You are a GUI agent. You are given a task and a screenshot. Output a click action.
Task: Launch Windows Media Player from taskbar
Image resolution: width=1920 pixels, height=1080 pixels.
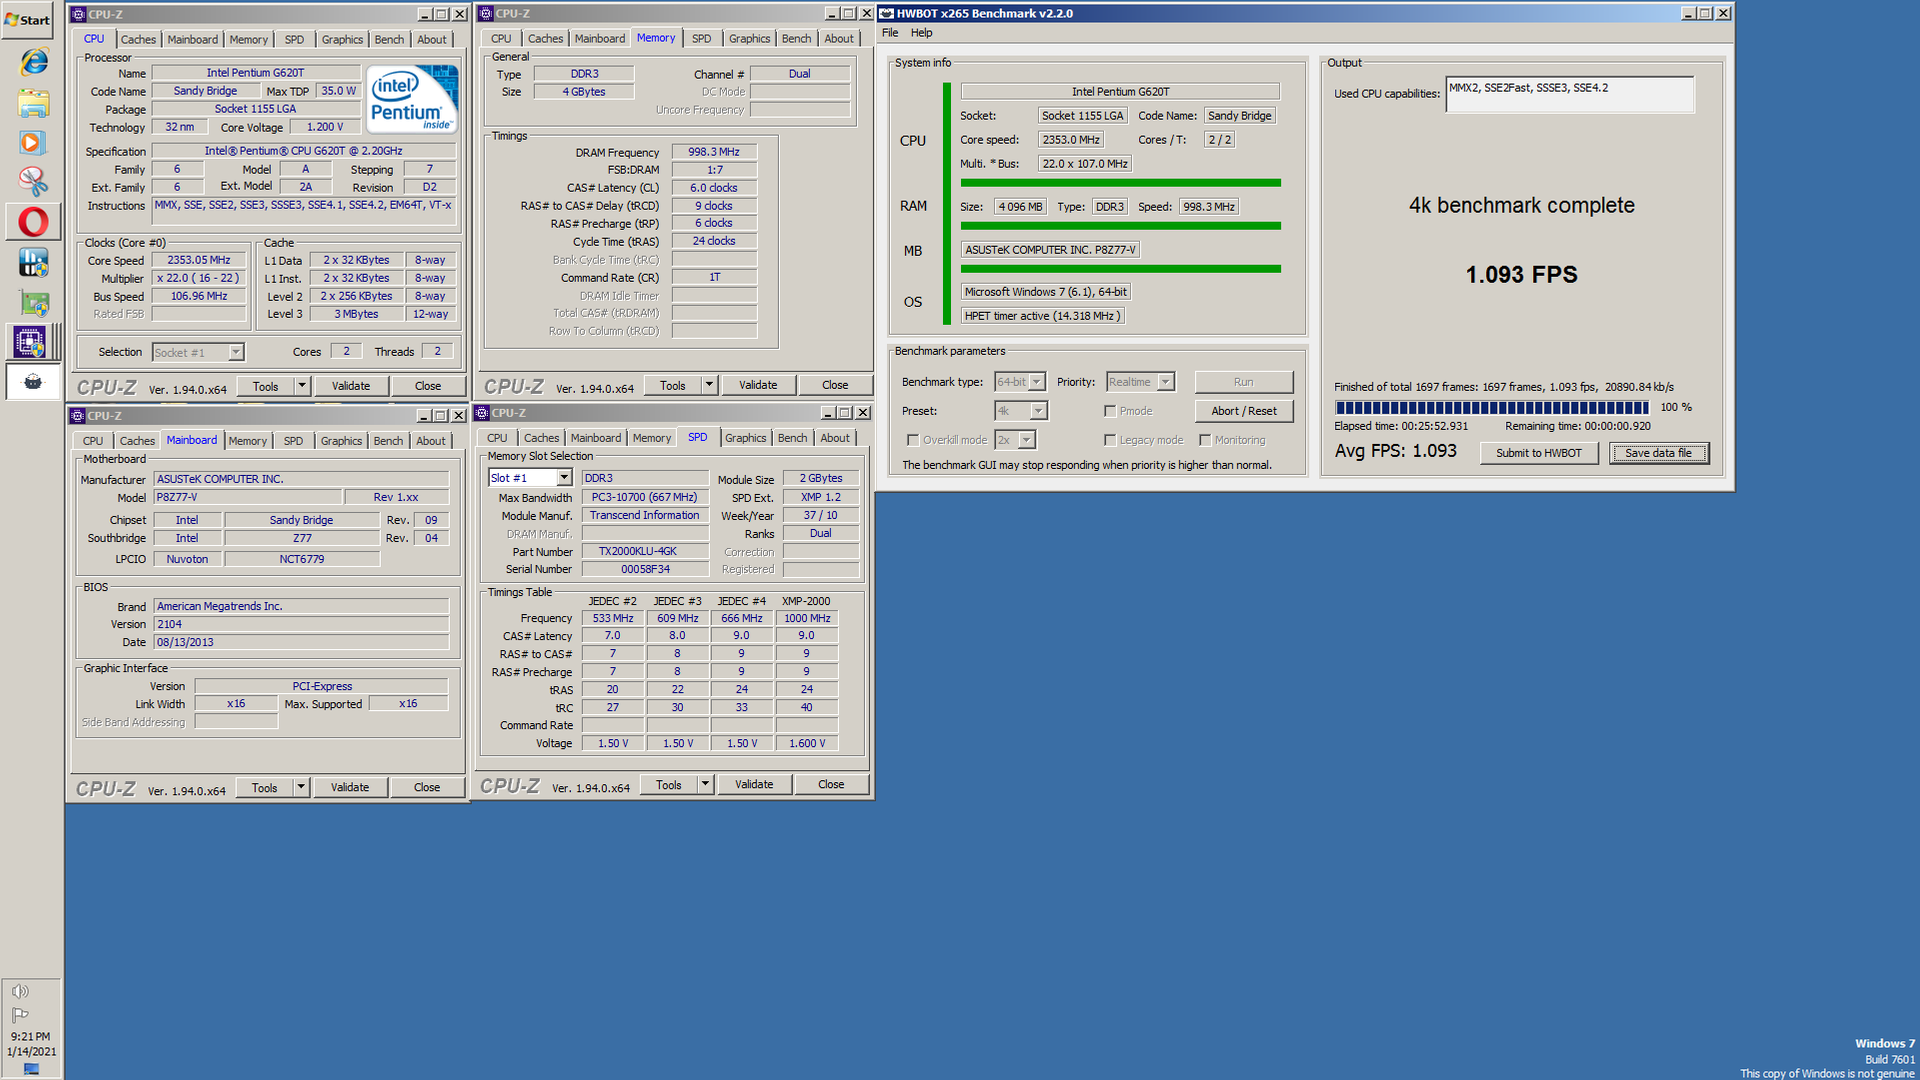click(x=33, y=142)
